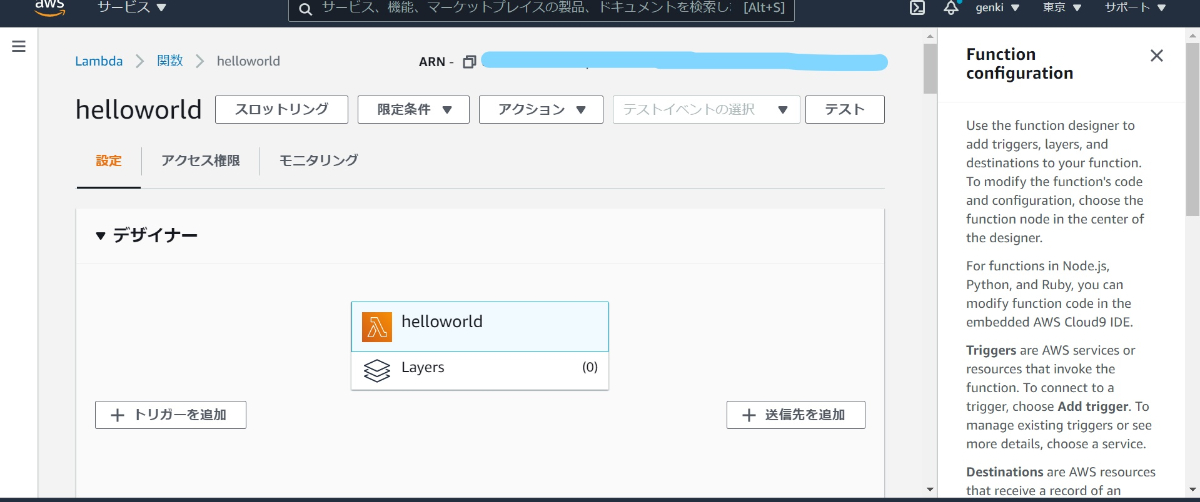Click the helloworld page heading
The height and width of the screenshot is (502, 1200).
138,109
